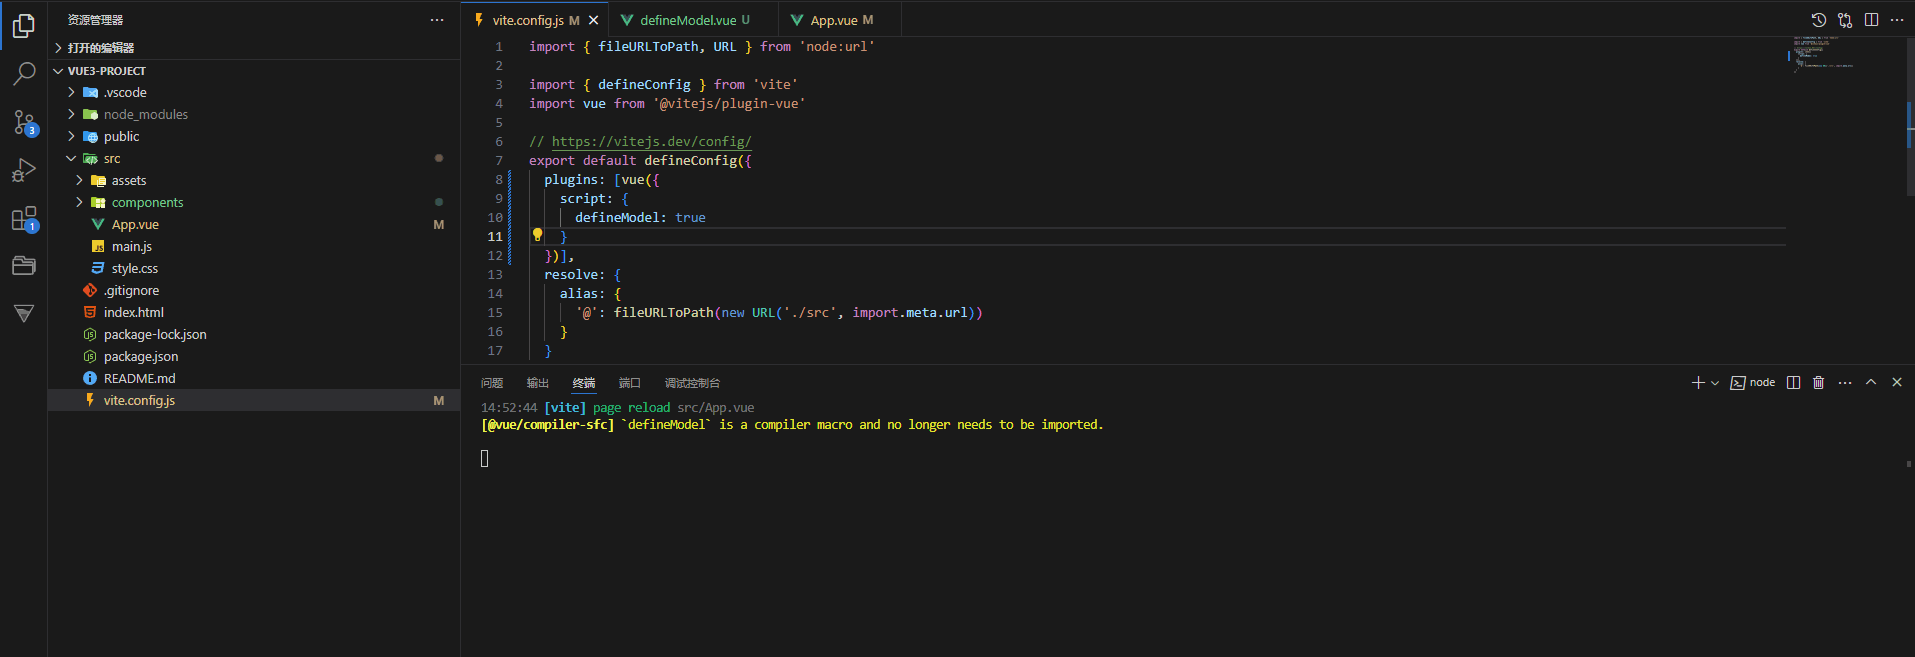Switch to the App.vue editor tab
The height and width of the screenshot is (657, 1915).
[x=841, y=20]
